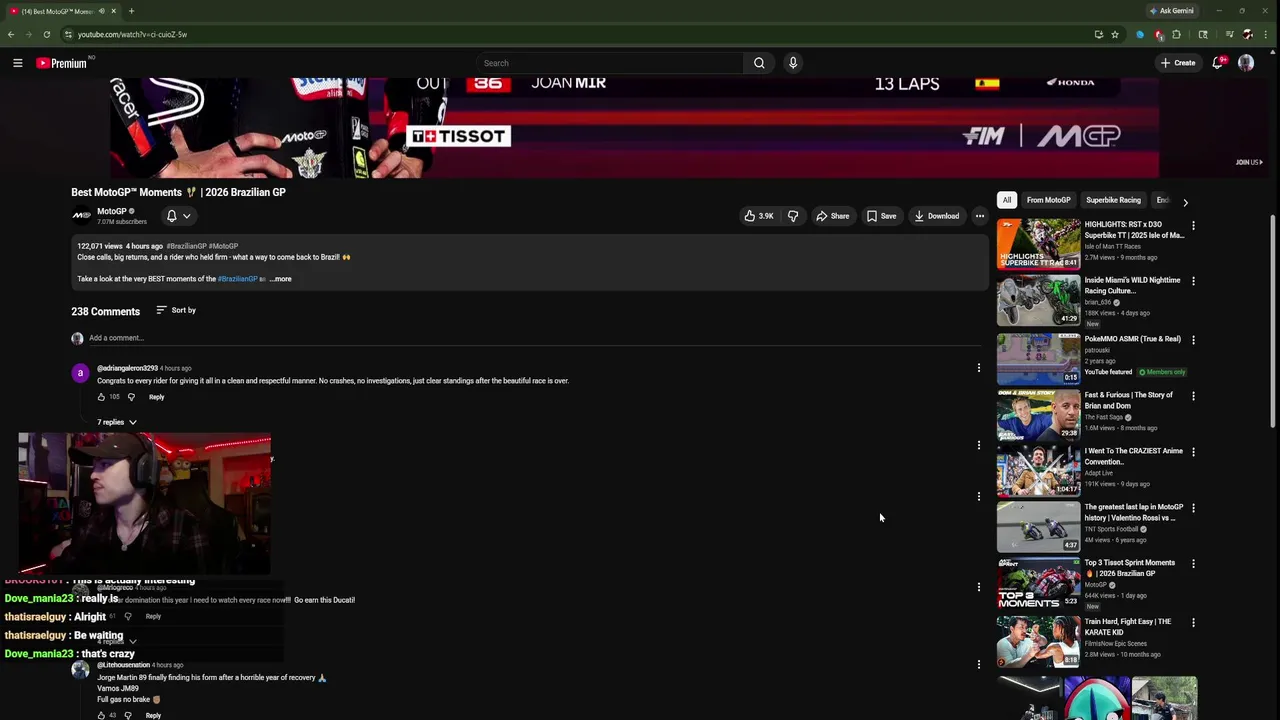
Task: Reply to adriangaleron3293 comment
Action: click(157, 397)
